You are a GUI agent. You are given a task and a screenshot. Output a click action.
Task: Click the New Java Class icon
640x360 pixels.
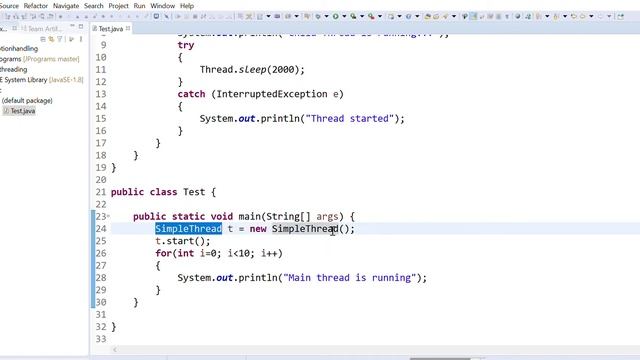pyautogui.click(x=408, y=16)
